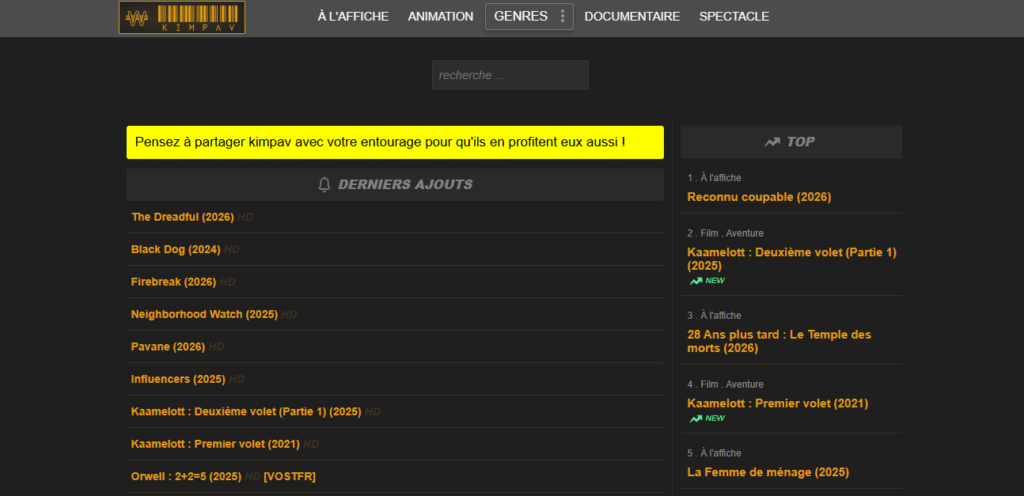Screen dimensions: 1024x496
Task: Open Neighborhood Watch (2025) movie page
Action: click(204, 314)
